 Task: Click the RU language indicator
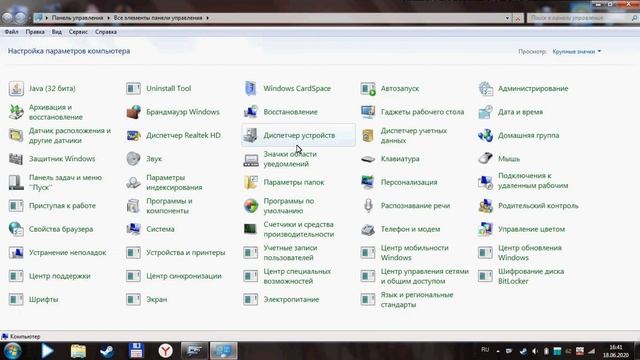[x=485, y=350]
